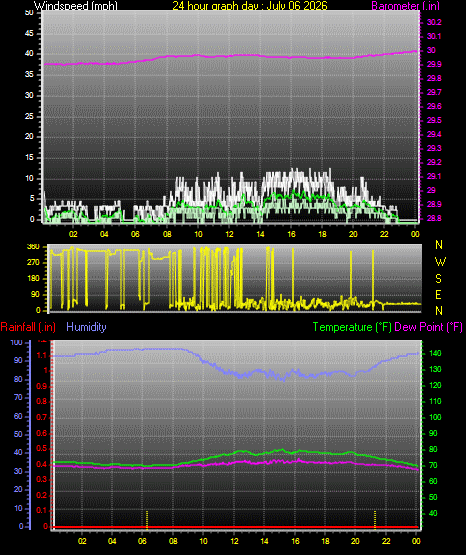Select the 60 value on temperature axis
The width and height of the screenshot is (466, 555).
point(433,481)
